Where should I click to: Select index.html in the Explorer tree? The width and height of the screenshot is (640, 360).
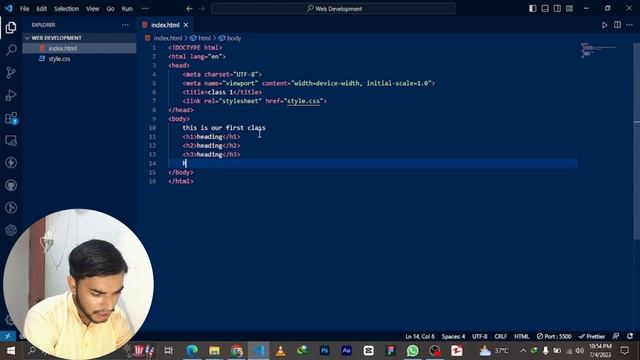80,48
